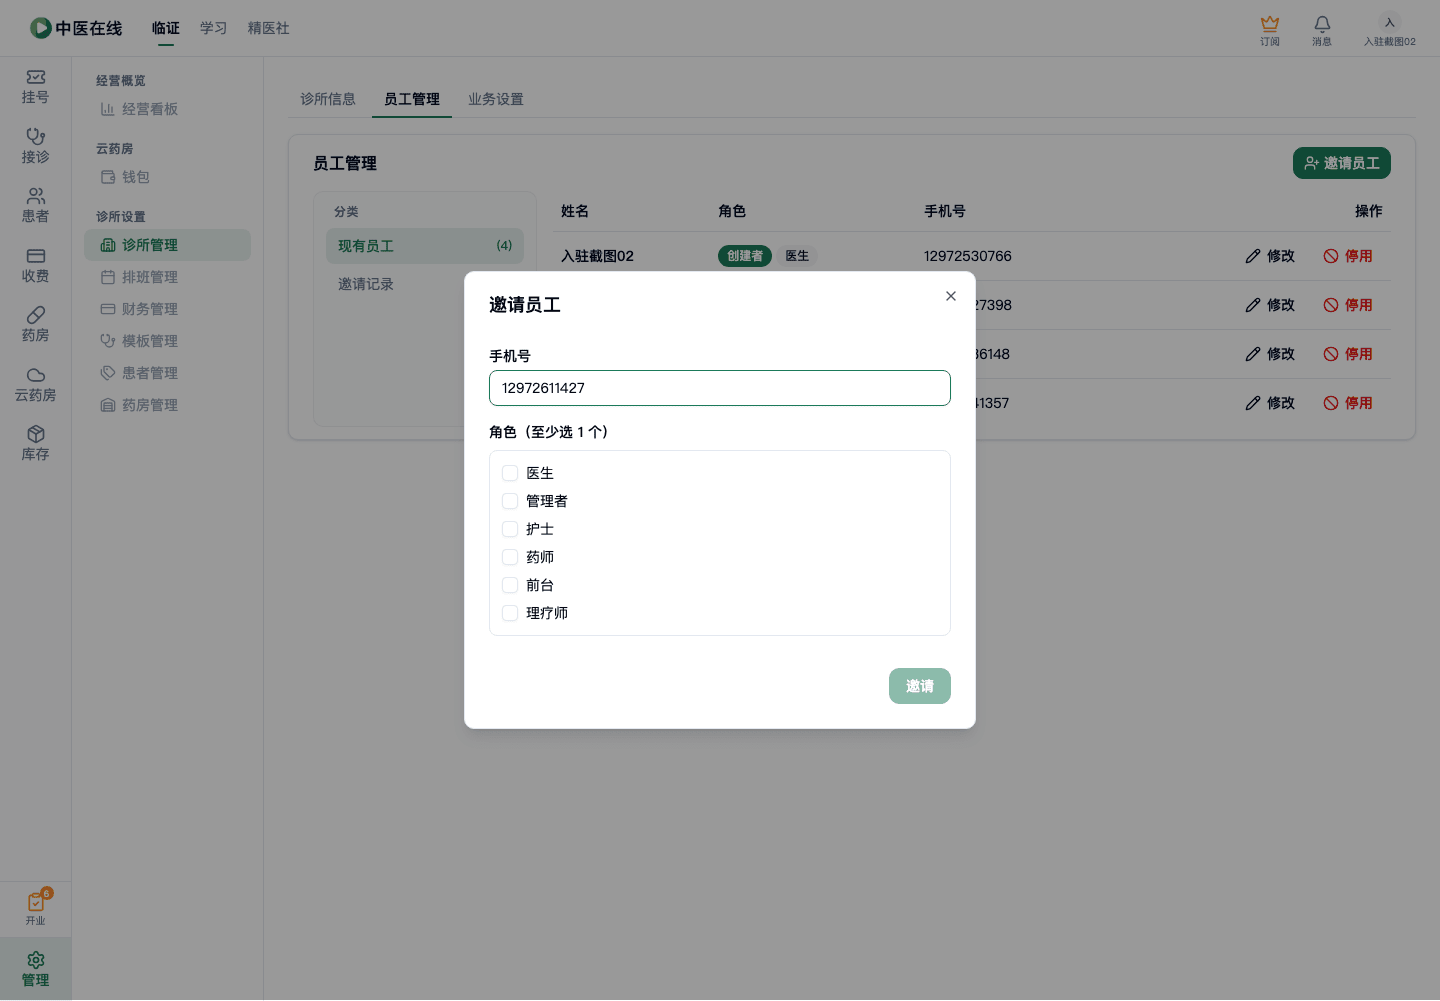Click the 订阅 crown icon
Viewport: 1440px width, 1001px height.
1270,30
